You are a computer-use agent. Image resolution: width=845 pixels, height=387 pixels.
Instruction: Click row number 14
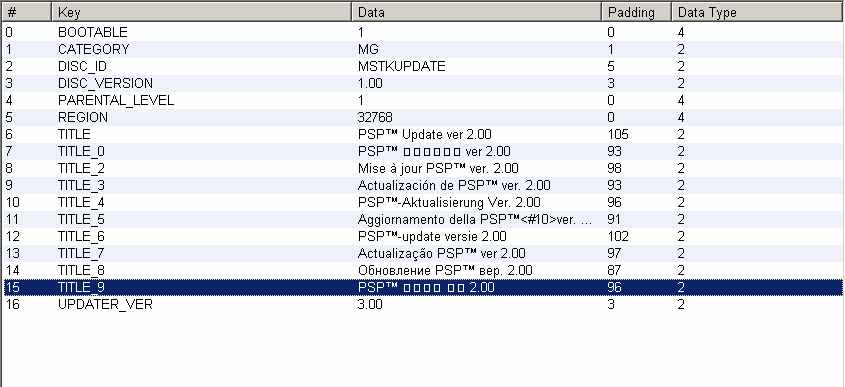[x=12, y=271]
